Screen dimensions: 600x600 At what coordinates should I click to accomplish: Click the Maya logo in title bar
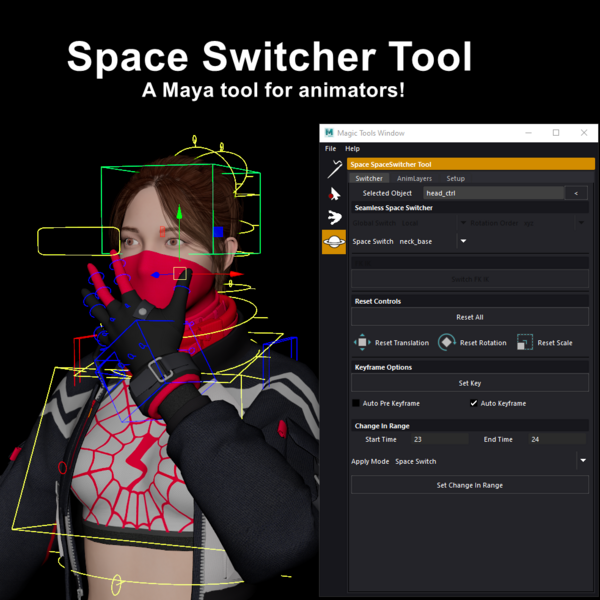tap(329, 133)
